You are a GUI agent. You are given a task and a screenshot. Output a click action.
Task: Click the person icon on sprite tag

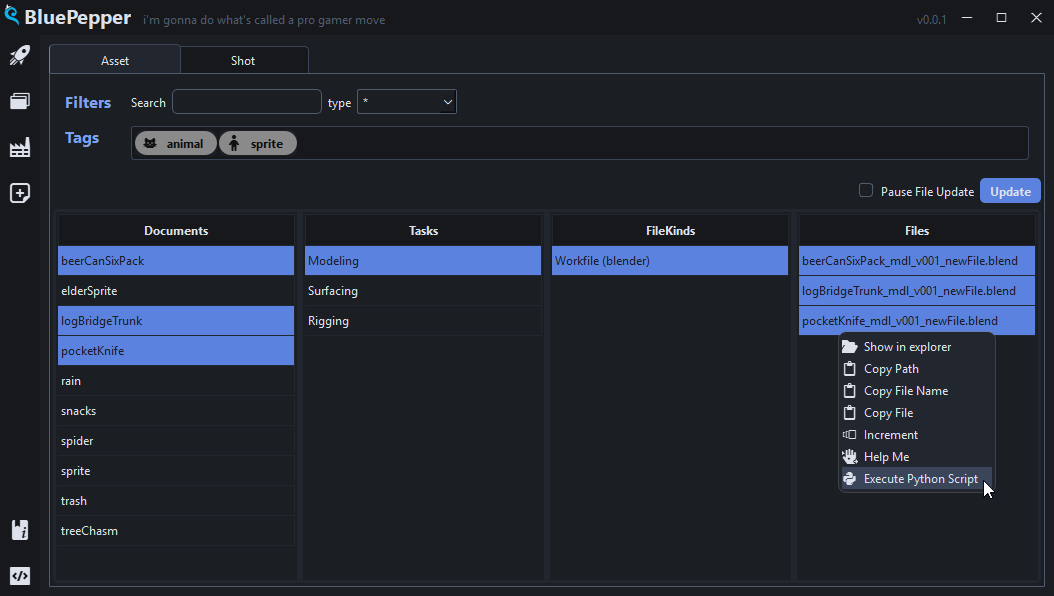234,143
